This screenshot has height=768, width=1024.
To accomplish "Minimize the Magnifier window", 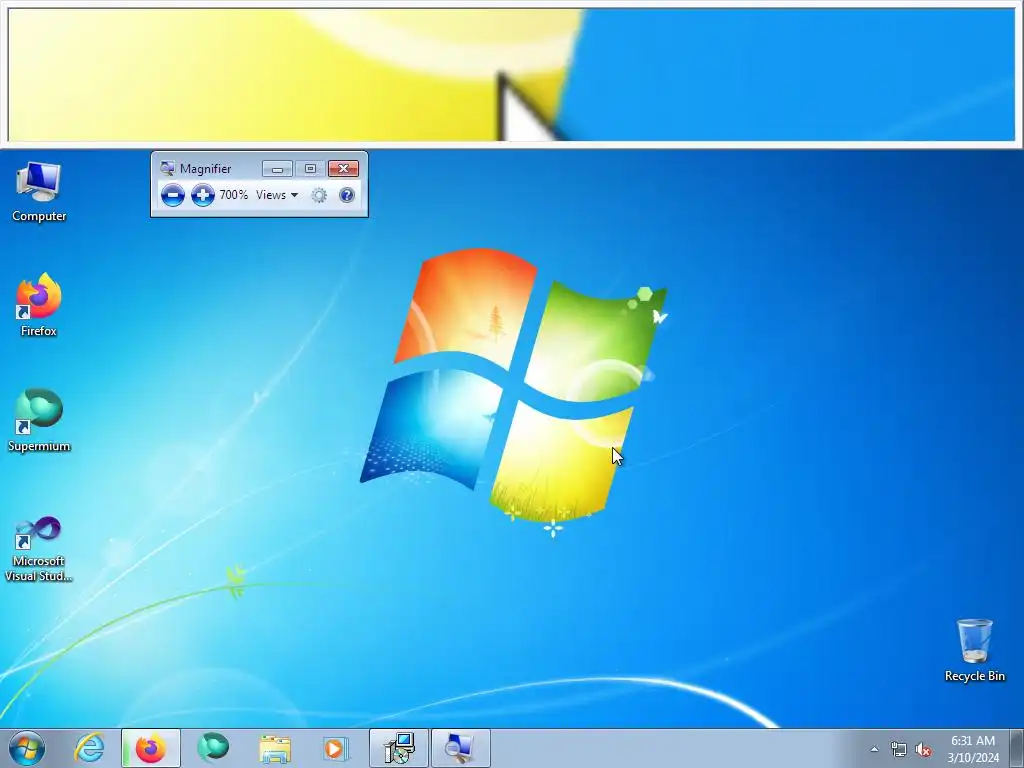I will click(278, 168).
